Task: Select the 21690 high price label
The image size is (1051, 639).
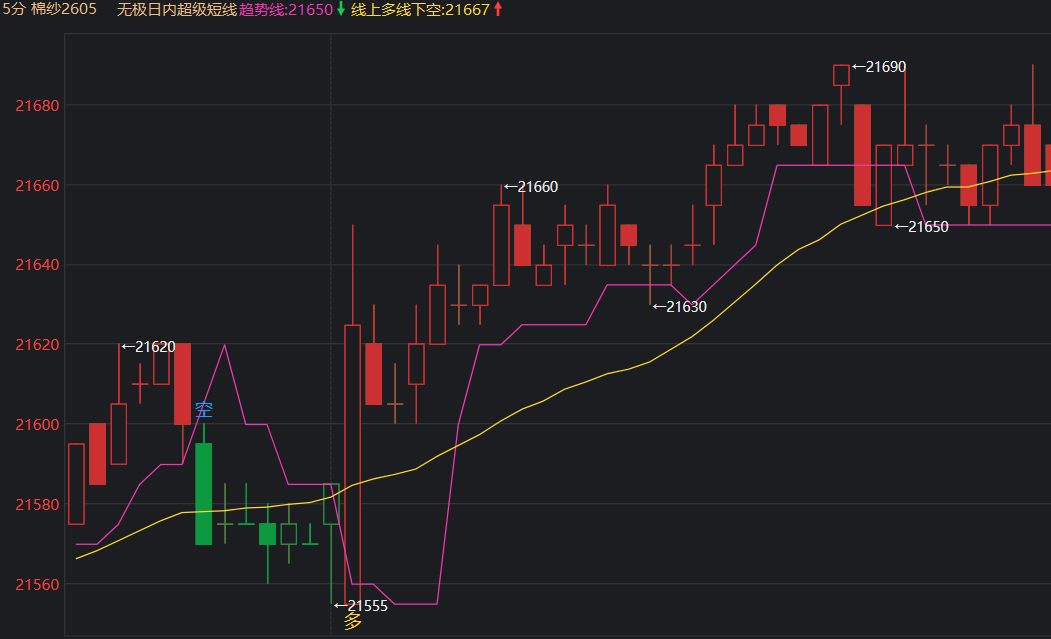Action: click(879, 67)
